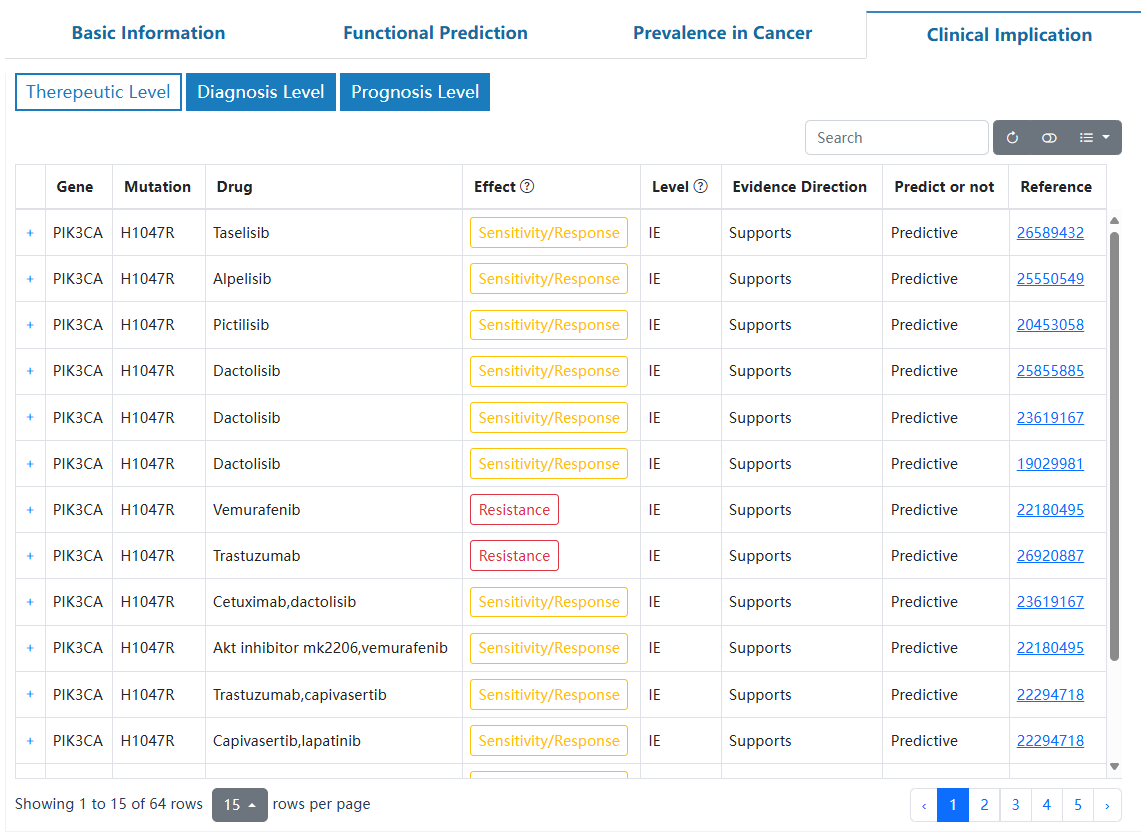Open the columns list dropdown

coord(1094,138)
